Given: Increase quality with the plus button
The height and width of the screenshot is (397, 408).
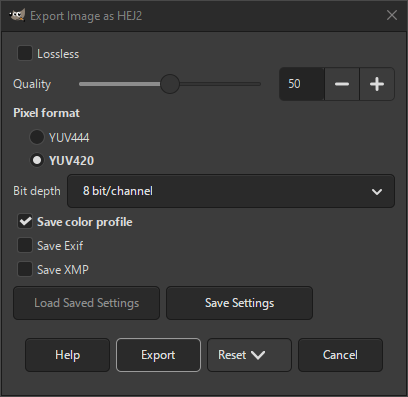Looking at the screenshot, I should pyautogui.click(x=377, y=84).
